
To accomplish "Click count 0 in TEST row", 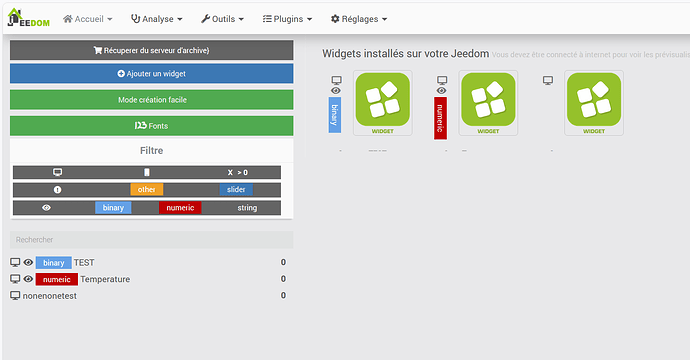I will tap(283, 262).
